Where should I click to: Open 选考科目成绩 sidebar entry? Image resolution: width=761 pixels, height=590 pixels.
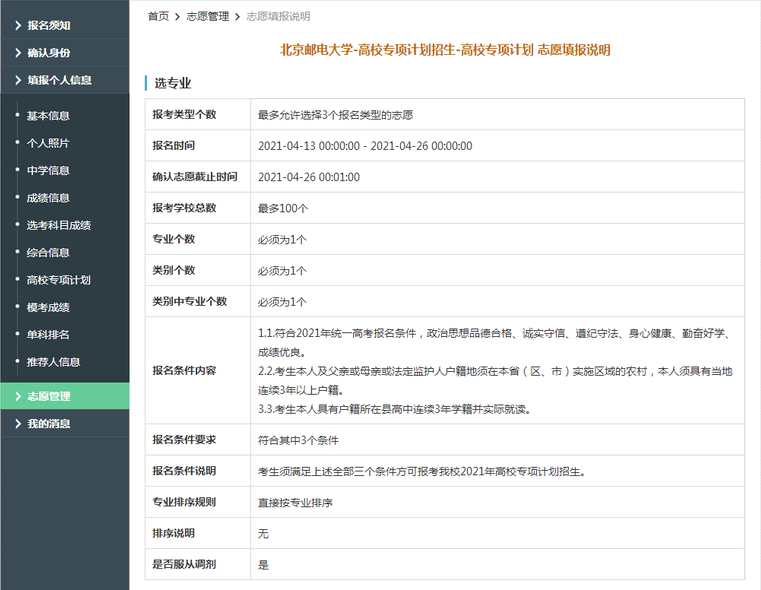click(x=58, y=225)
